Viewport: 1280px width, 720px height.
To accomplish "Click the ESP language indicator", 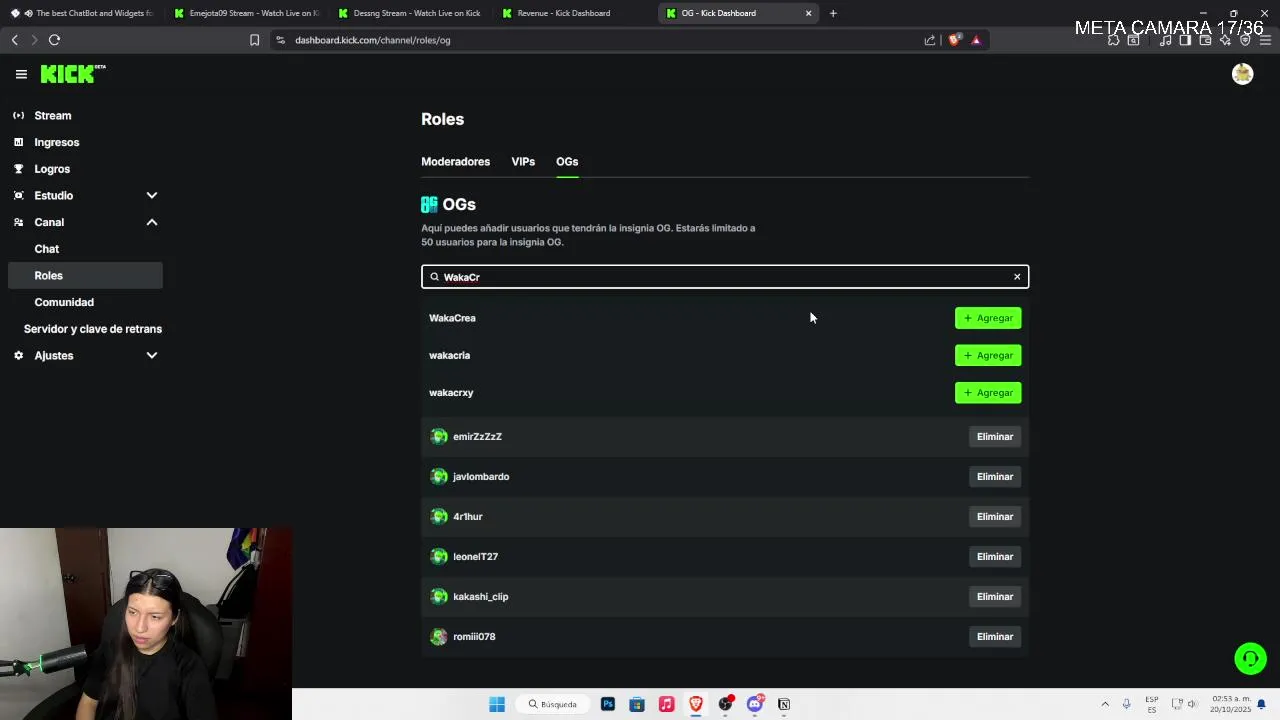I will click(1152, 704).
